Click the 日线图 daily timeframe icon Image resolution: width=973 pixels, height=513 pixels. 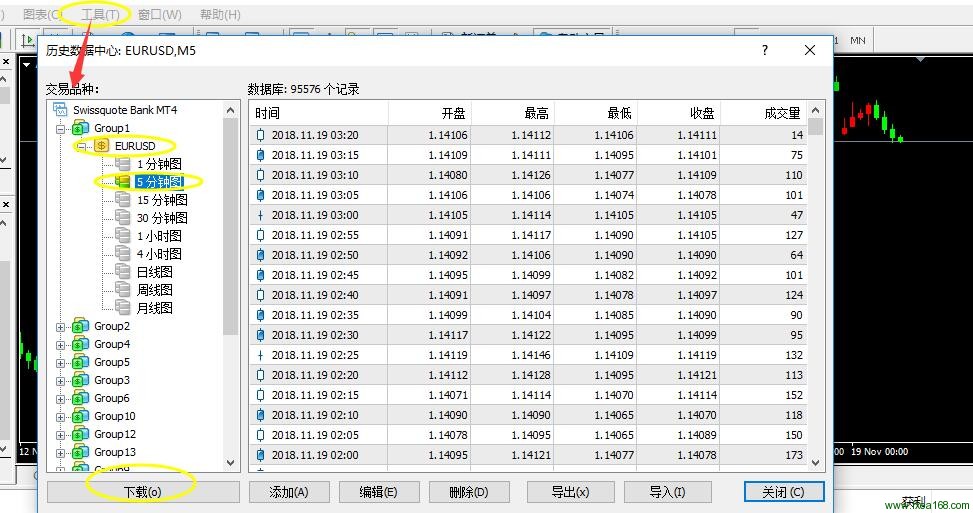[x=123, y=272]
